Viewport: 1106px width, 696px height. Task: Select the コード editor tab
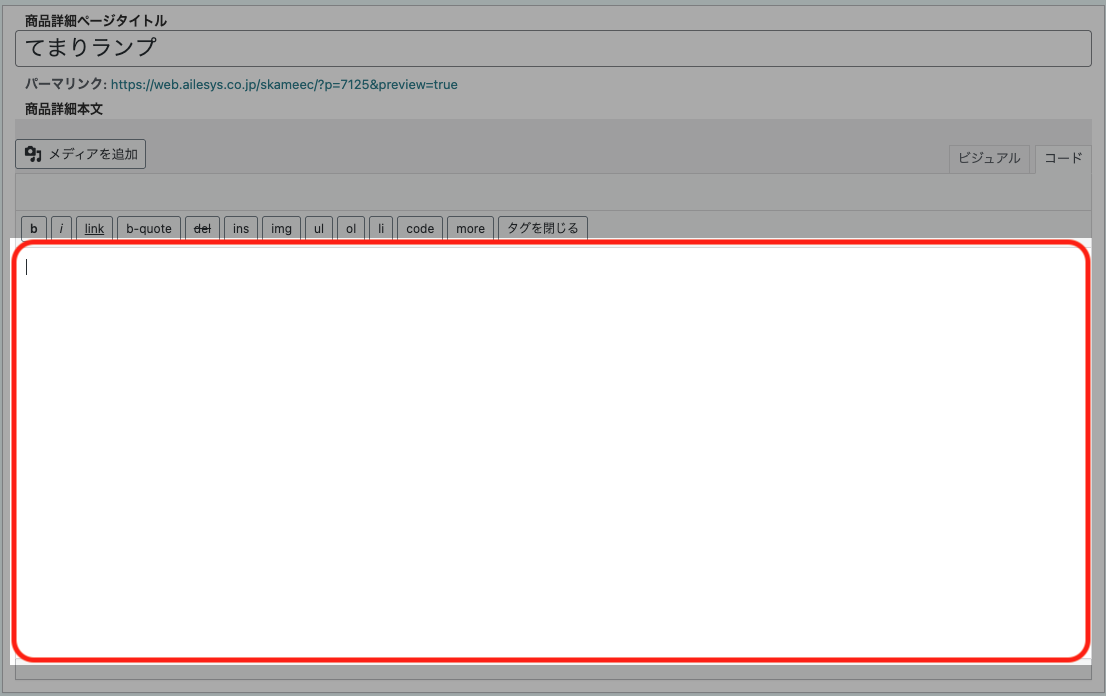1063,158
